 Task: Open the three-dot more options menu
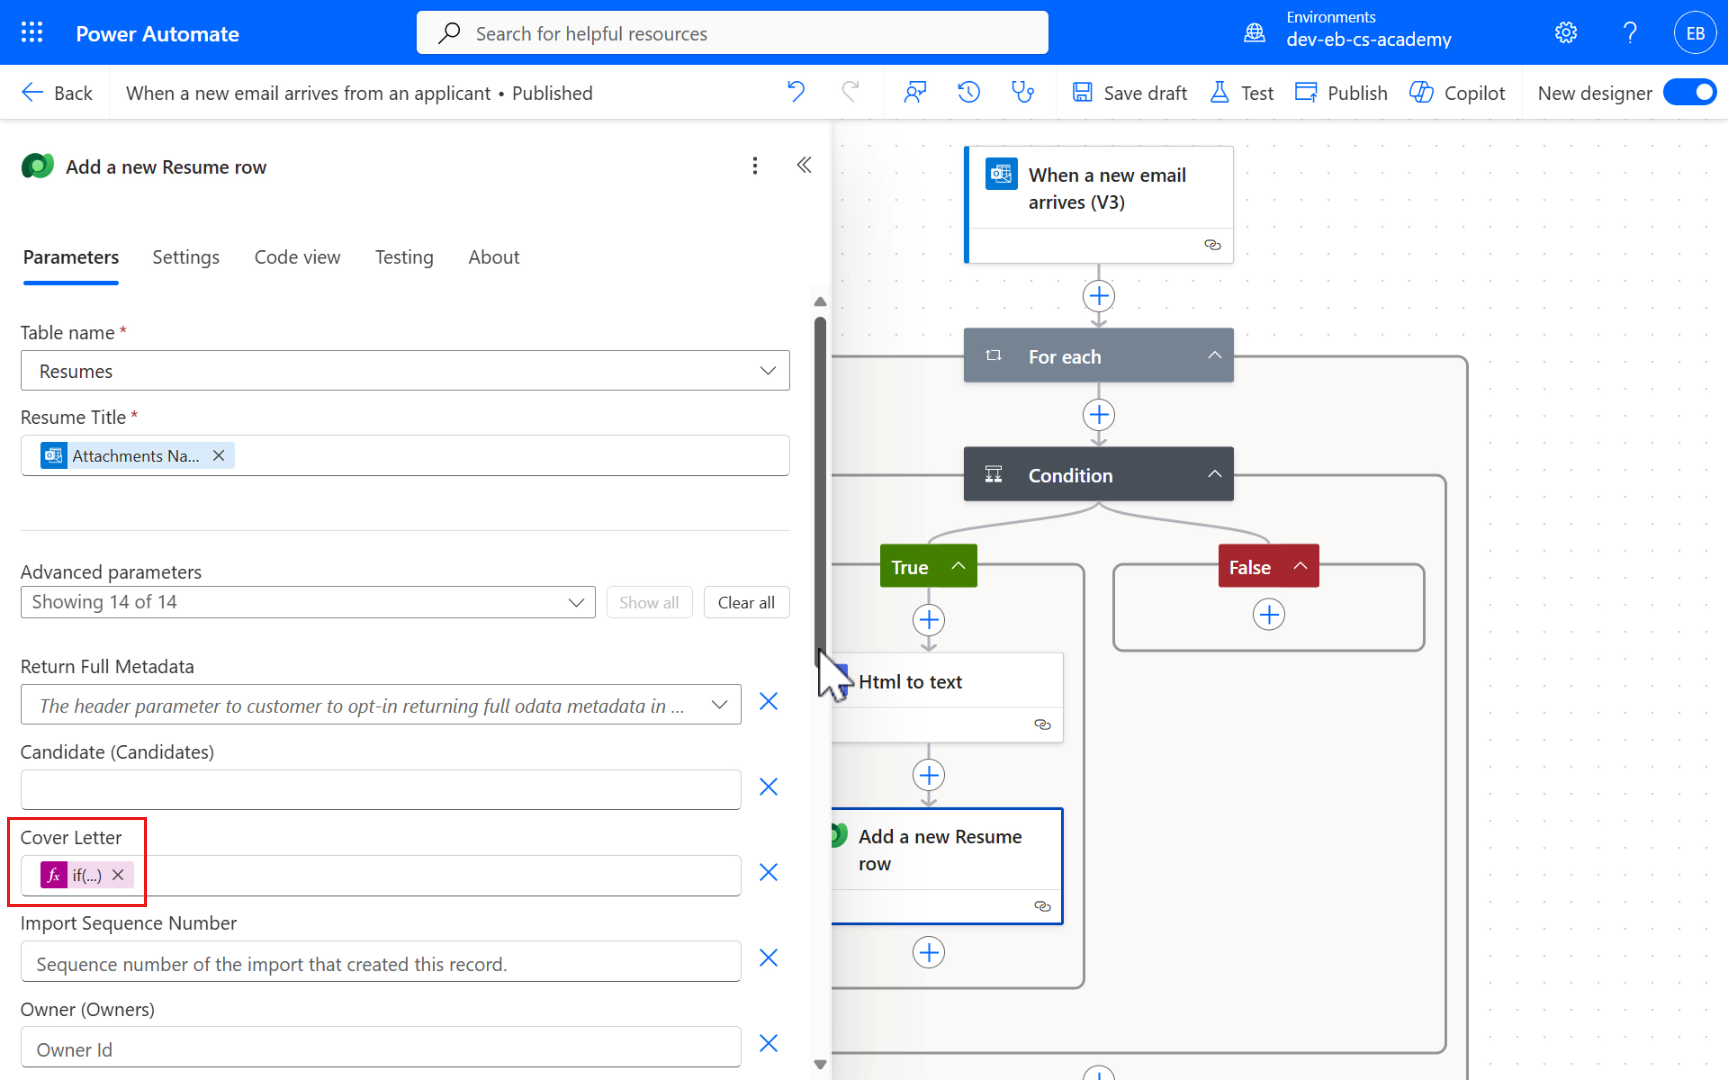(755, 166)
